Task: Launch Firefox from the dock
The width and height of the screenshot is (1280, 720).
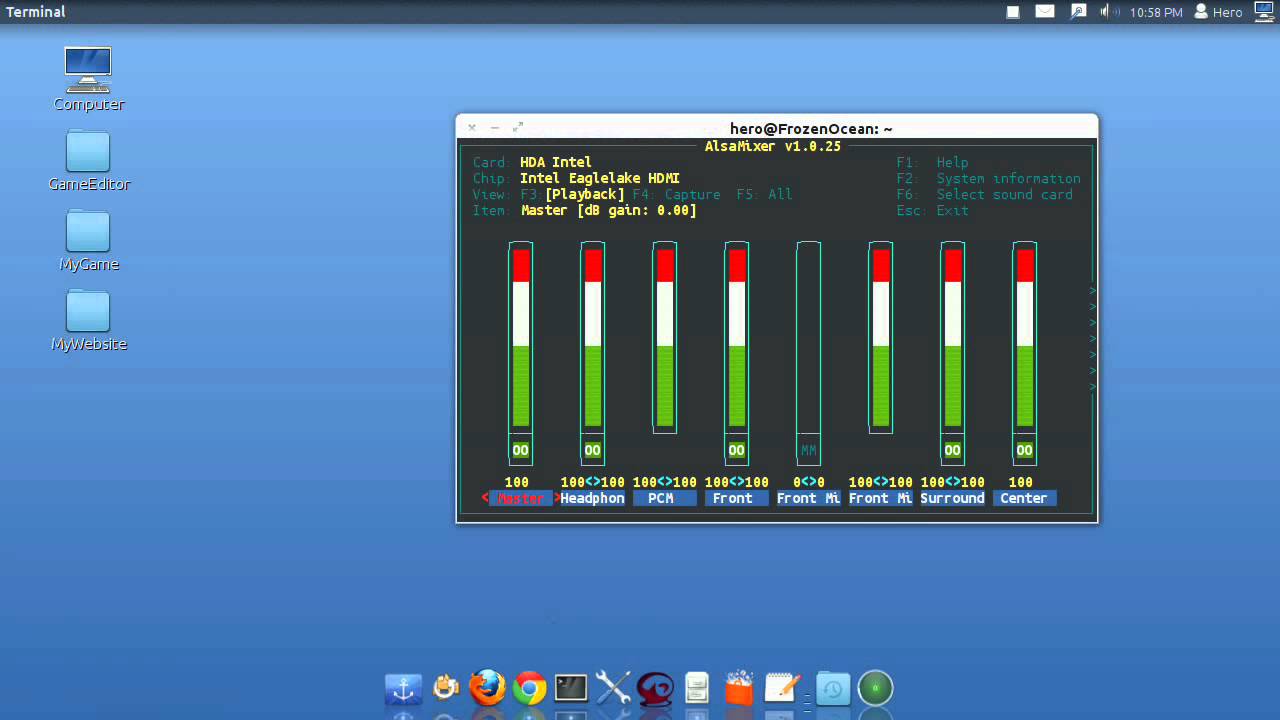Action: coord(487,688)
